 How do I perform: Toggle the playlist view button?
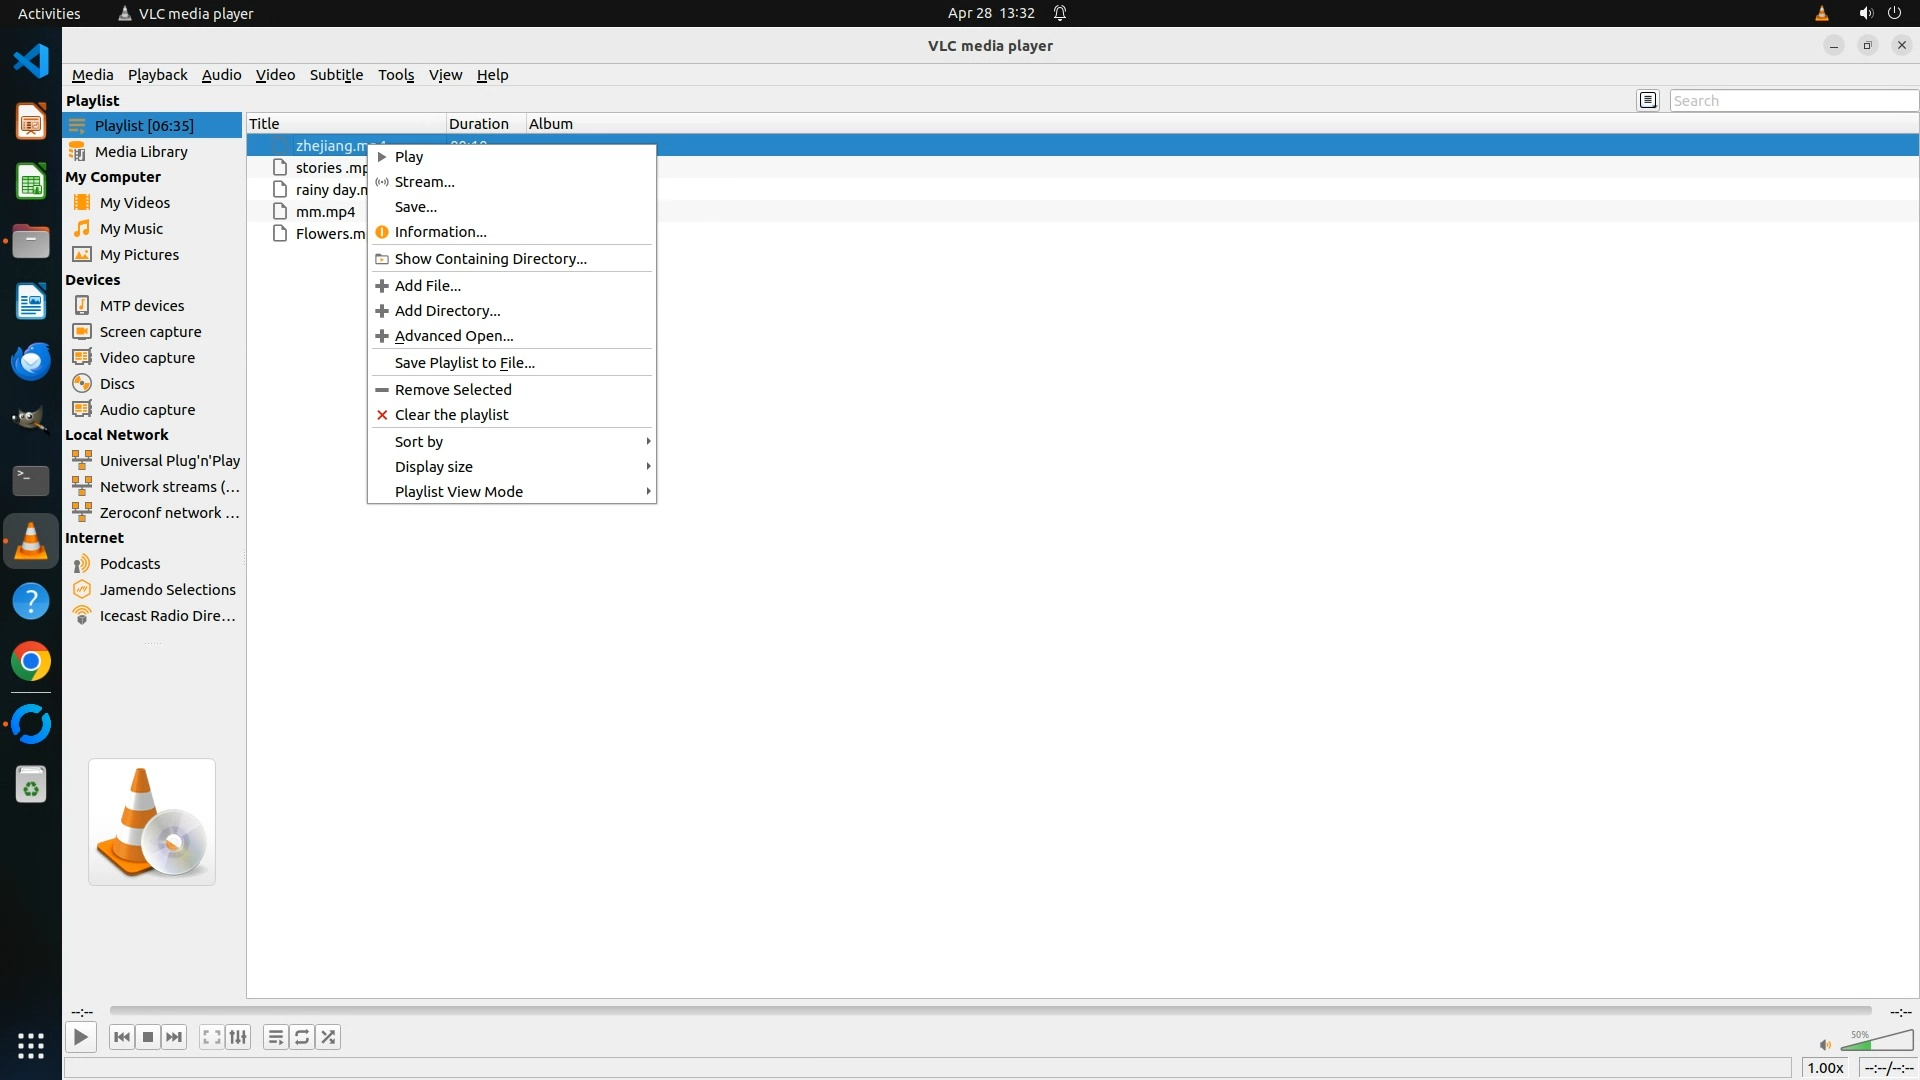pyautogui.click(x=275, y=1037)
